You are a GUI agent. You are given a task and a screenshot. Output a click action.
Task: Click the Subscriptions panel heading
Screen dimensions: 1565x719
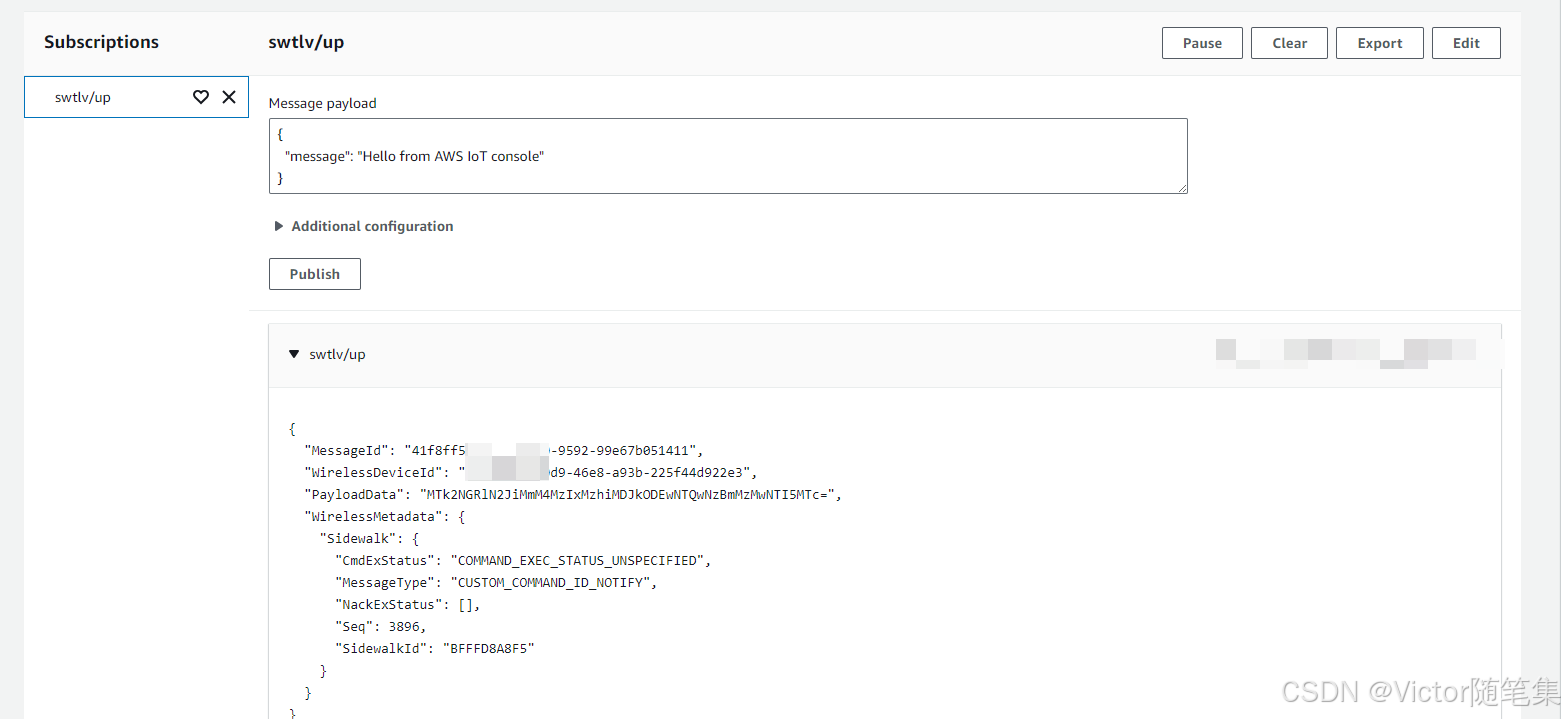(x=101, y=42)
